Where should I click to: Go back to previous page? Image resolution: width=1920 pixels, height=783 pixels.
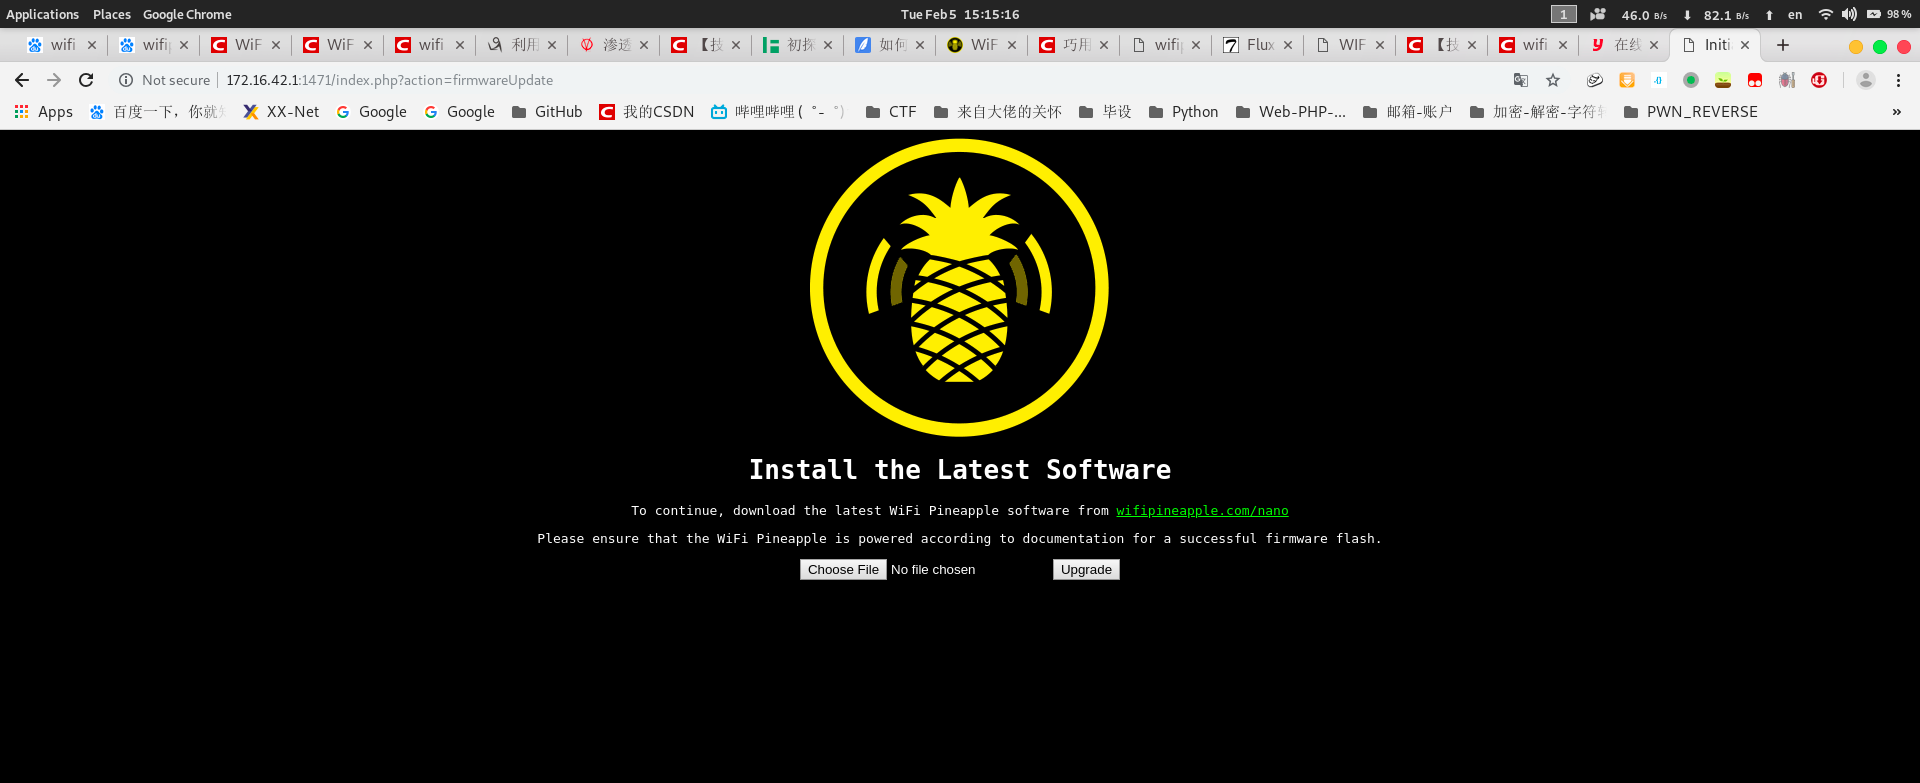click(x=22, y=80)
